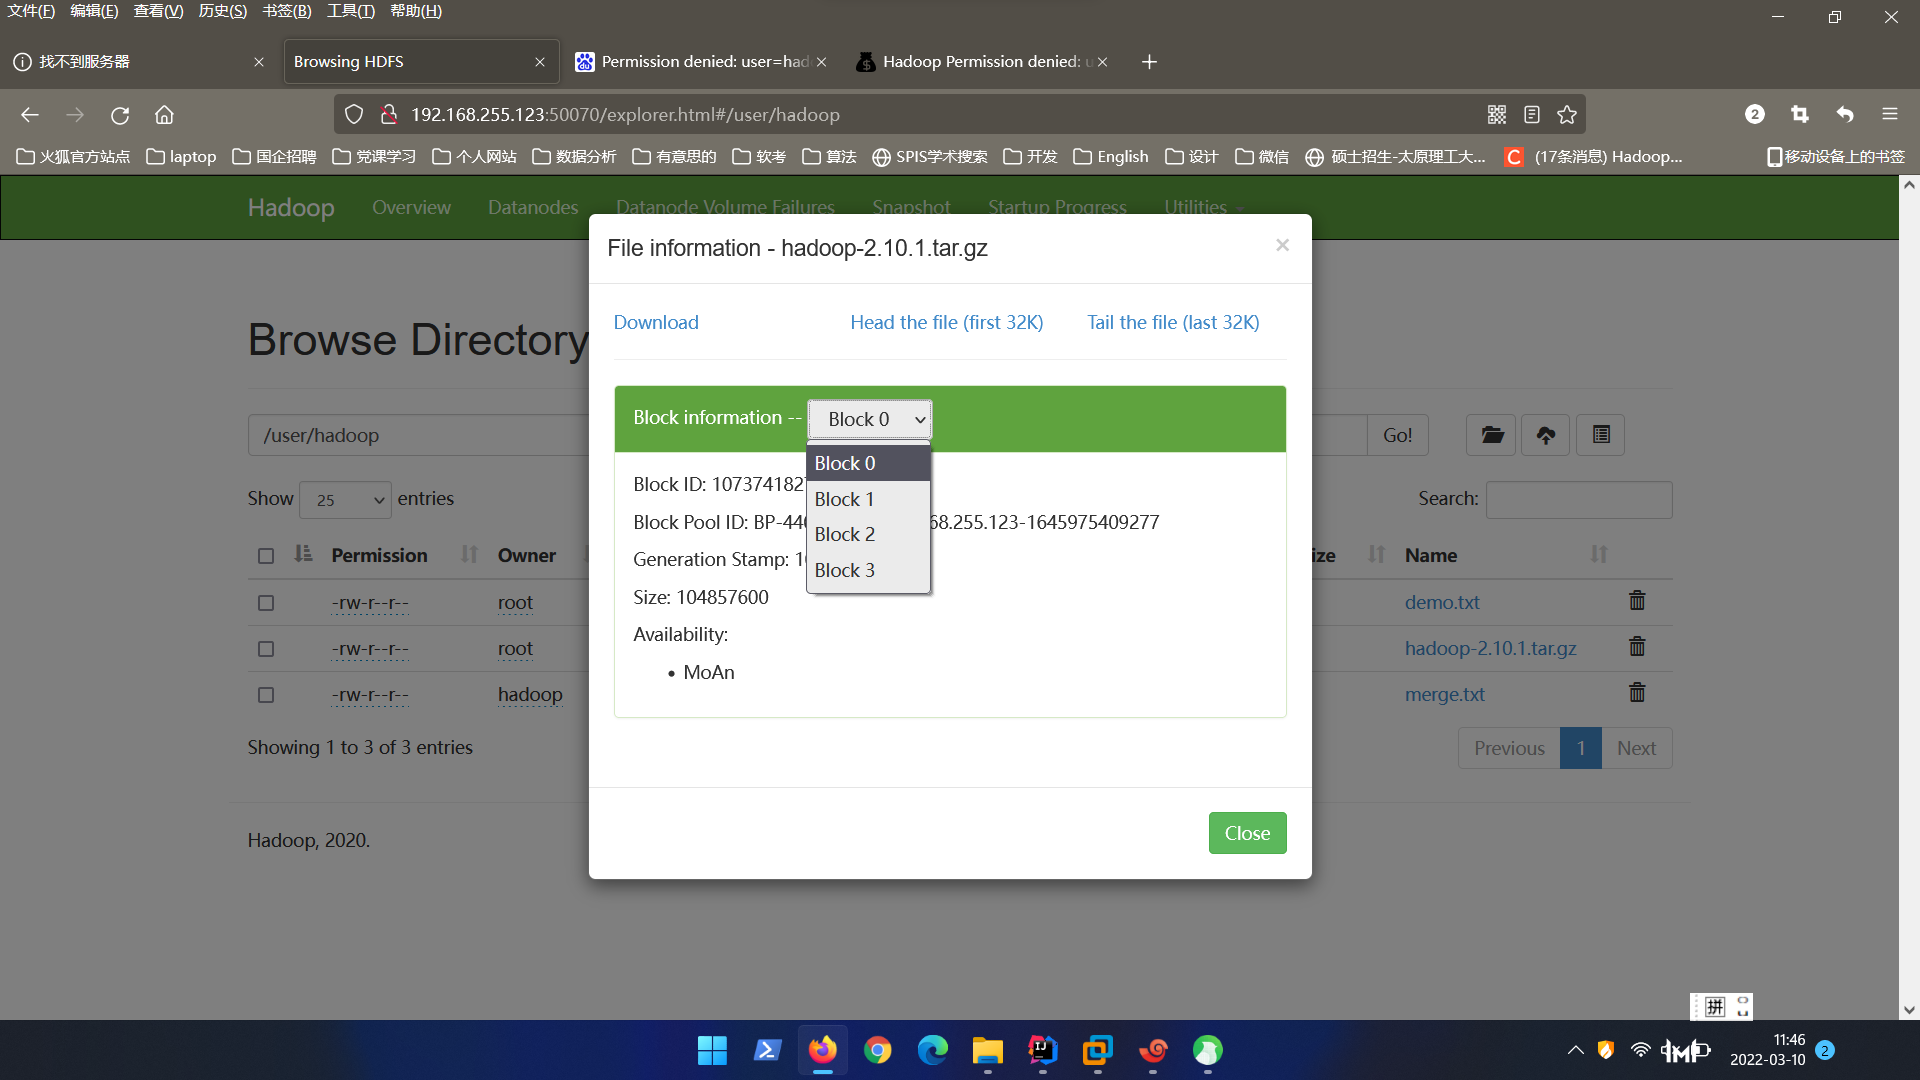Choose Block 3 from the list

[x=845, y=570]
